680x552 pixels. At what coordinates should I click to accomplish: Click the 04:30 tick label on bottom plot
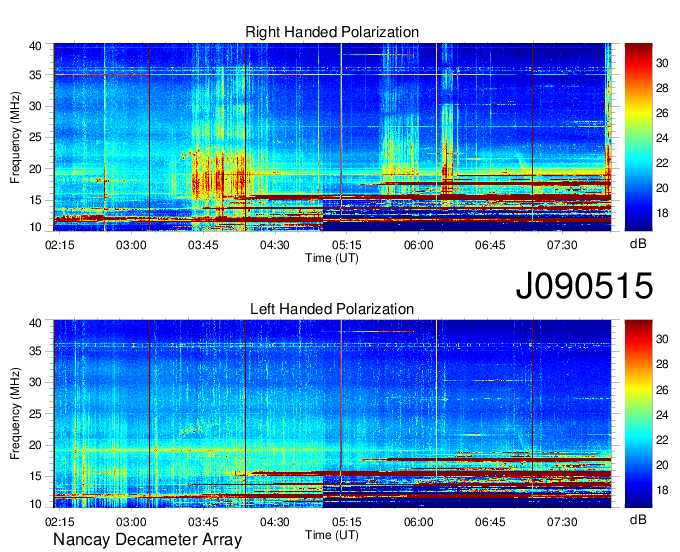[275, 522]
